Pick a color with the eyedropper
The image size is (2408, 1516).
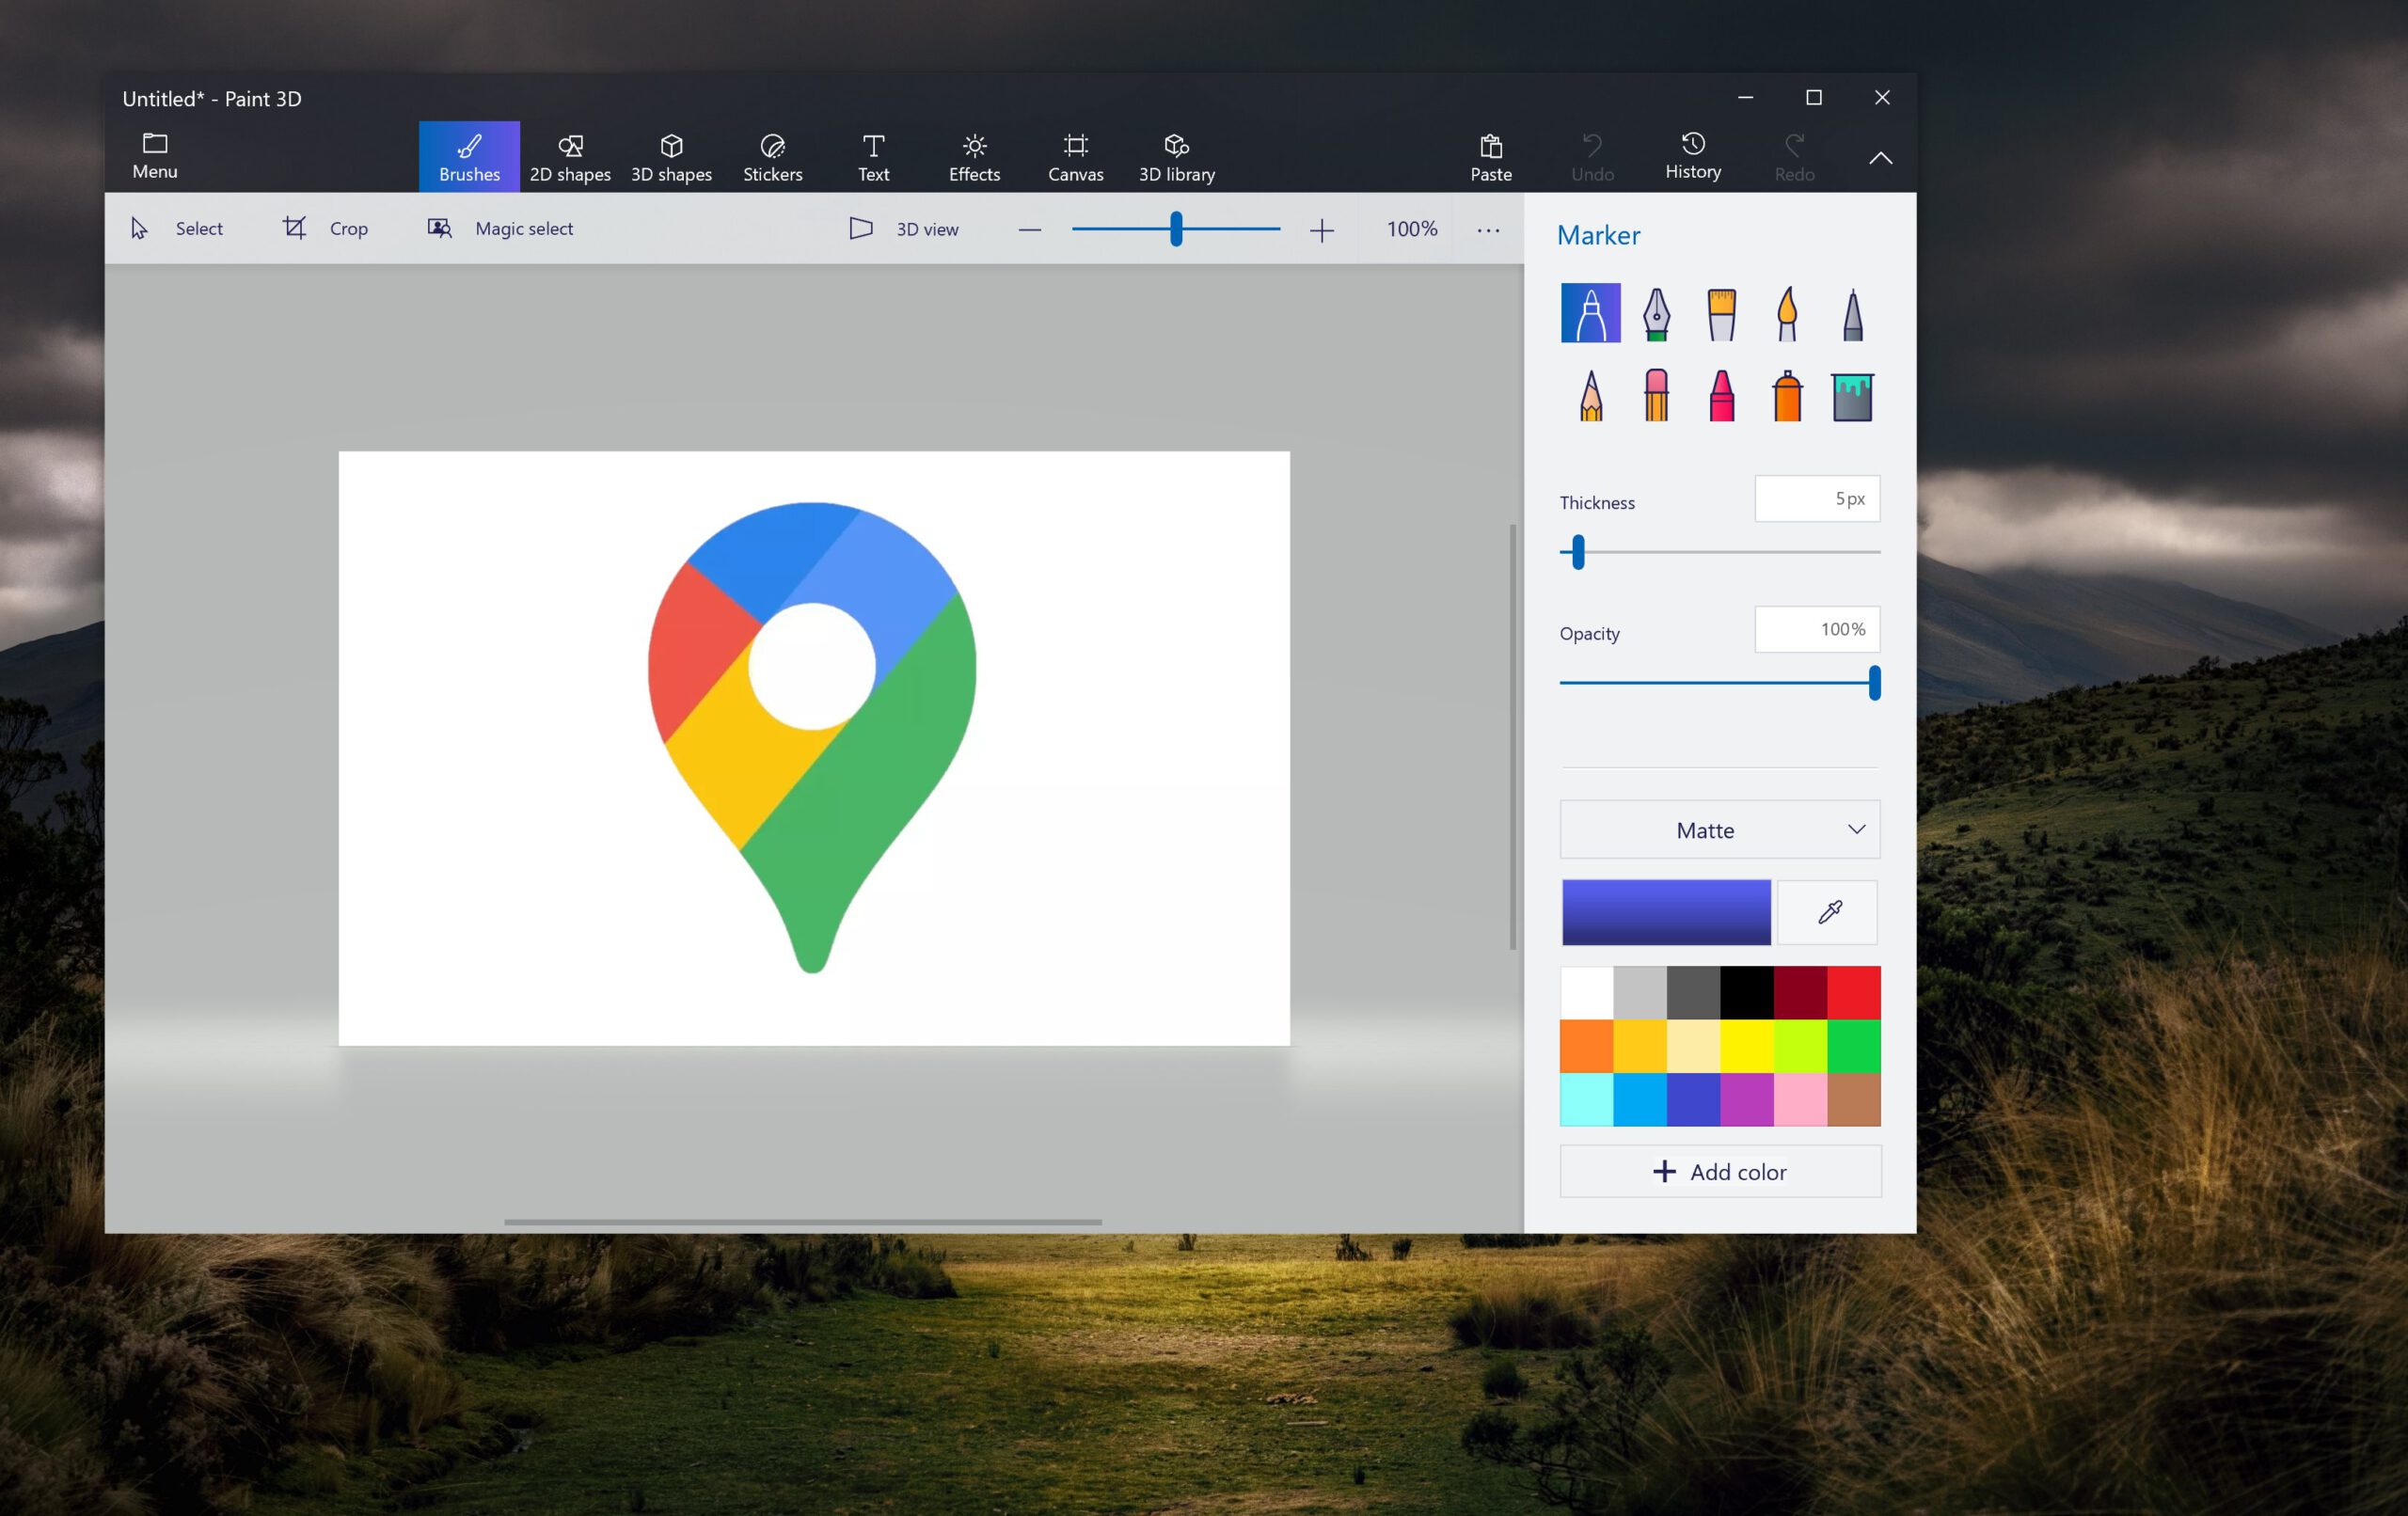point(1829,912)
